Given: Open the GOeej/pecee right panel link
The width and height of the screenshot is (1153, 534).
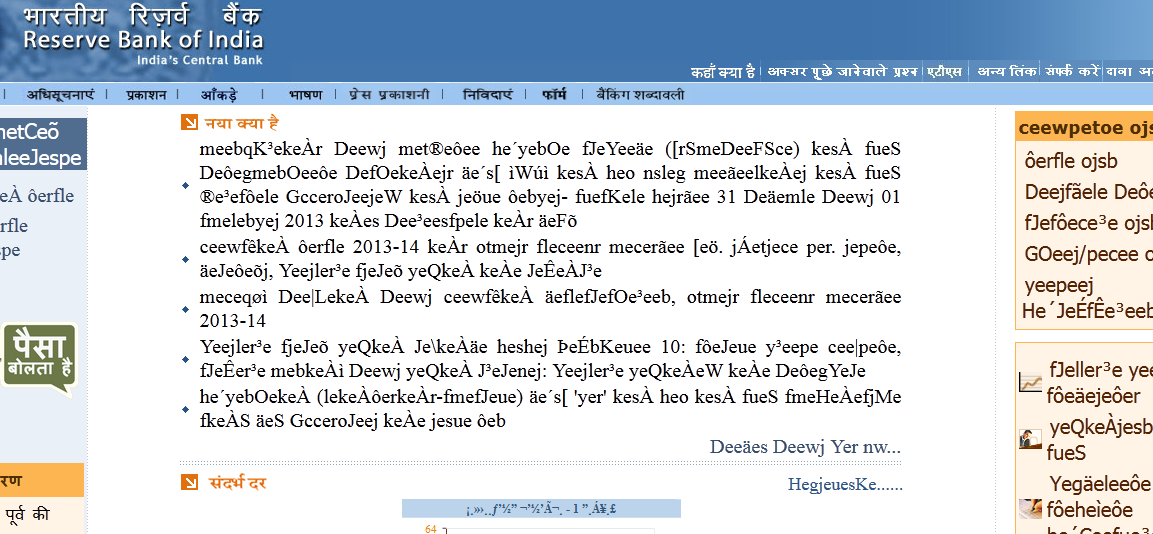Looking at the screenshot, I should (1088, 254).
